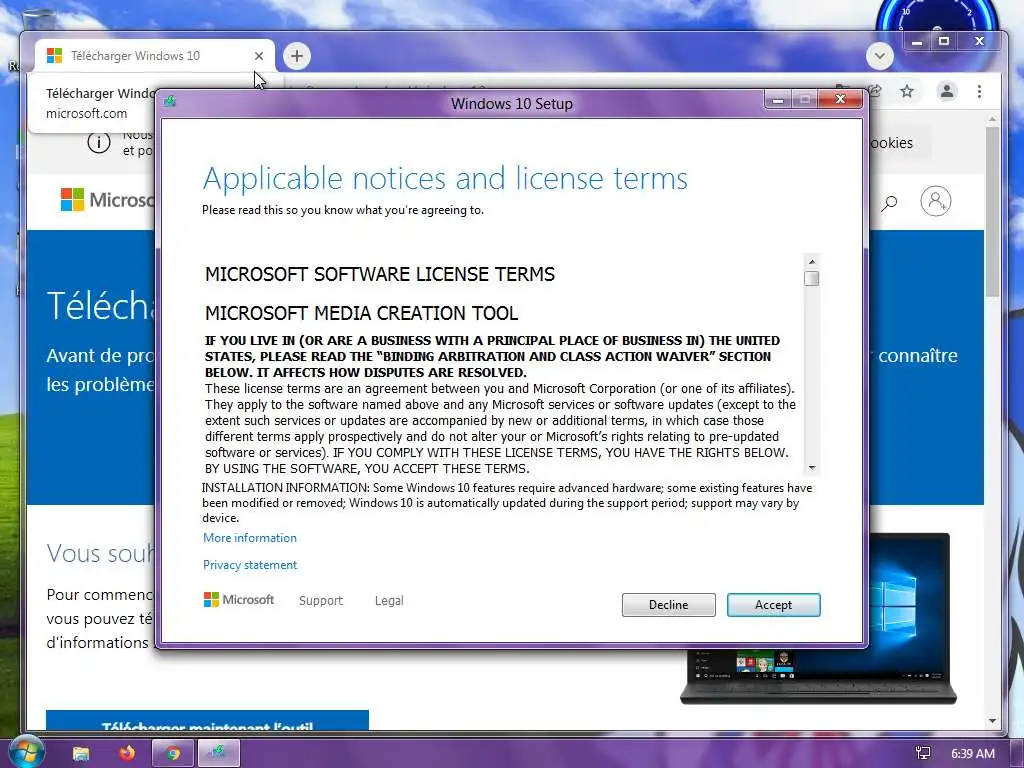Click Télécharger maintenant l'outil button

click(208, 720)
